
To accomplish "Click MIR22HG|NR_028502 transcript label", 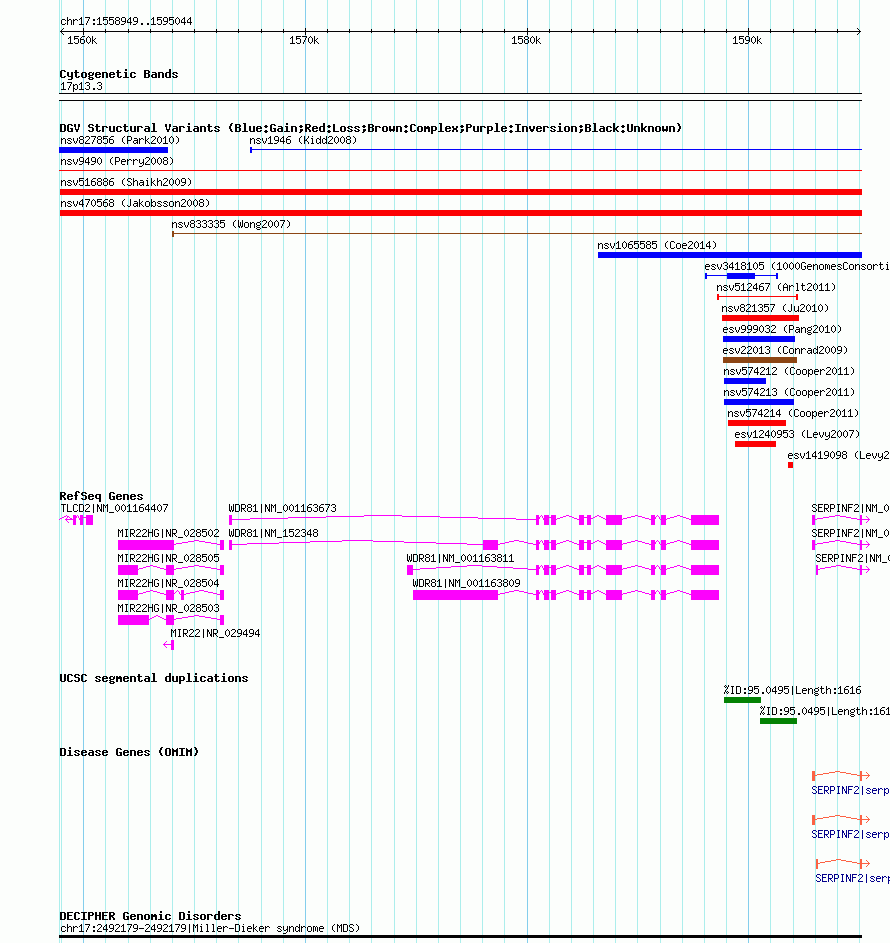I will 168,533.
